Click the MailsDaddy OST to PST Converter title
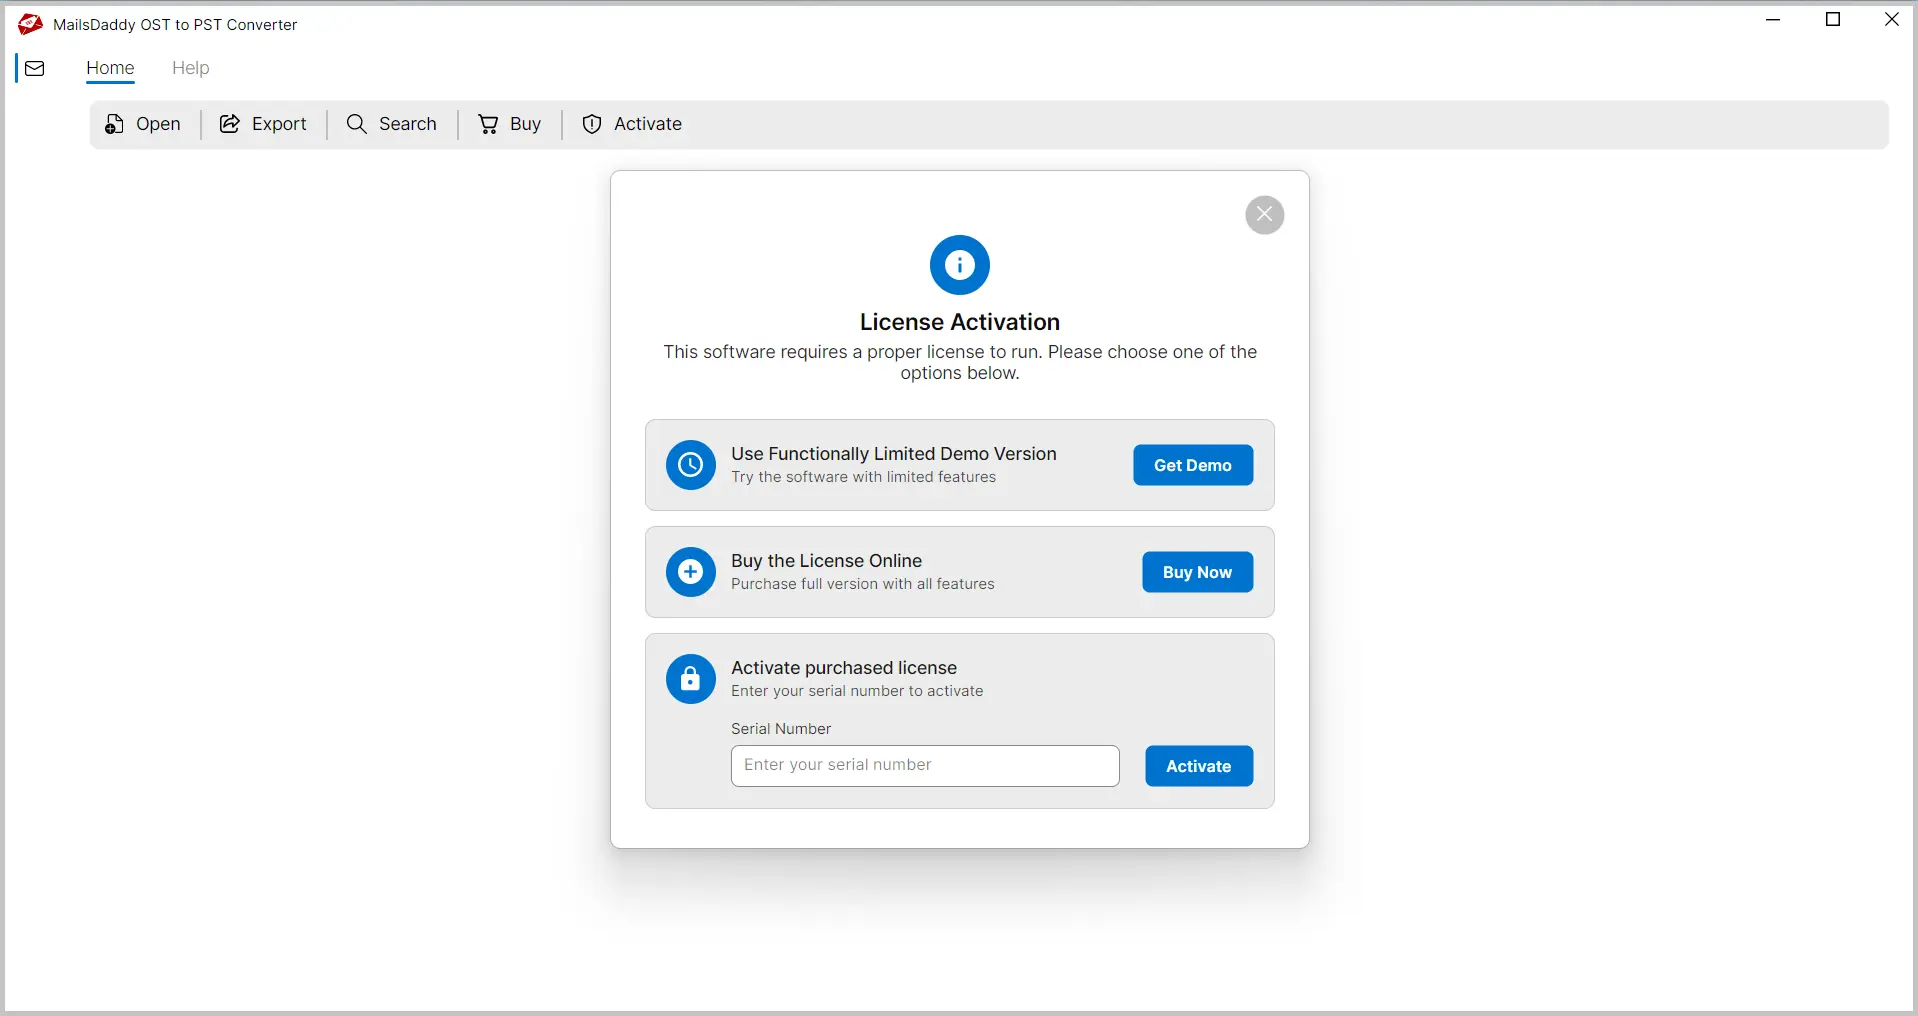The height and width of the screenshot is (1016, 1918). pyautogui.click(x=175, y=25)
